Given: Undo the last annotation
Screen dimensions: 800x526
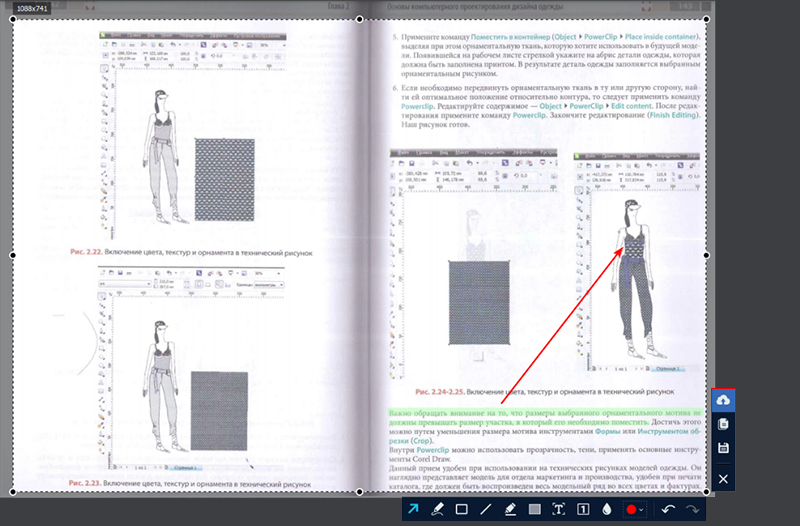Looking at the screenshot, I should 668,509.
